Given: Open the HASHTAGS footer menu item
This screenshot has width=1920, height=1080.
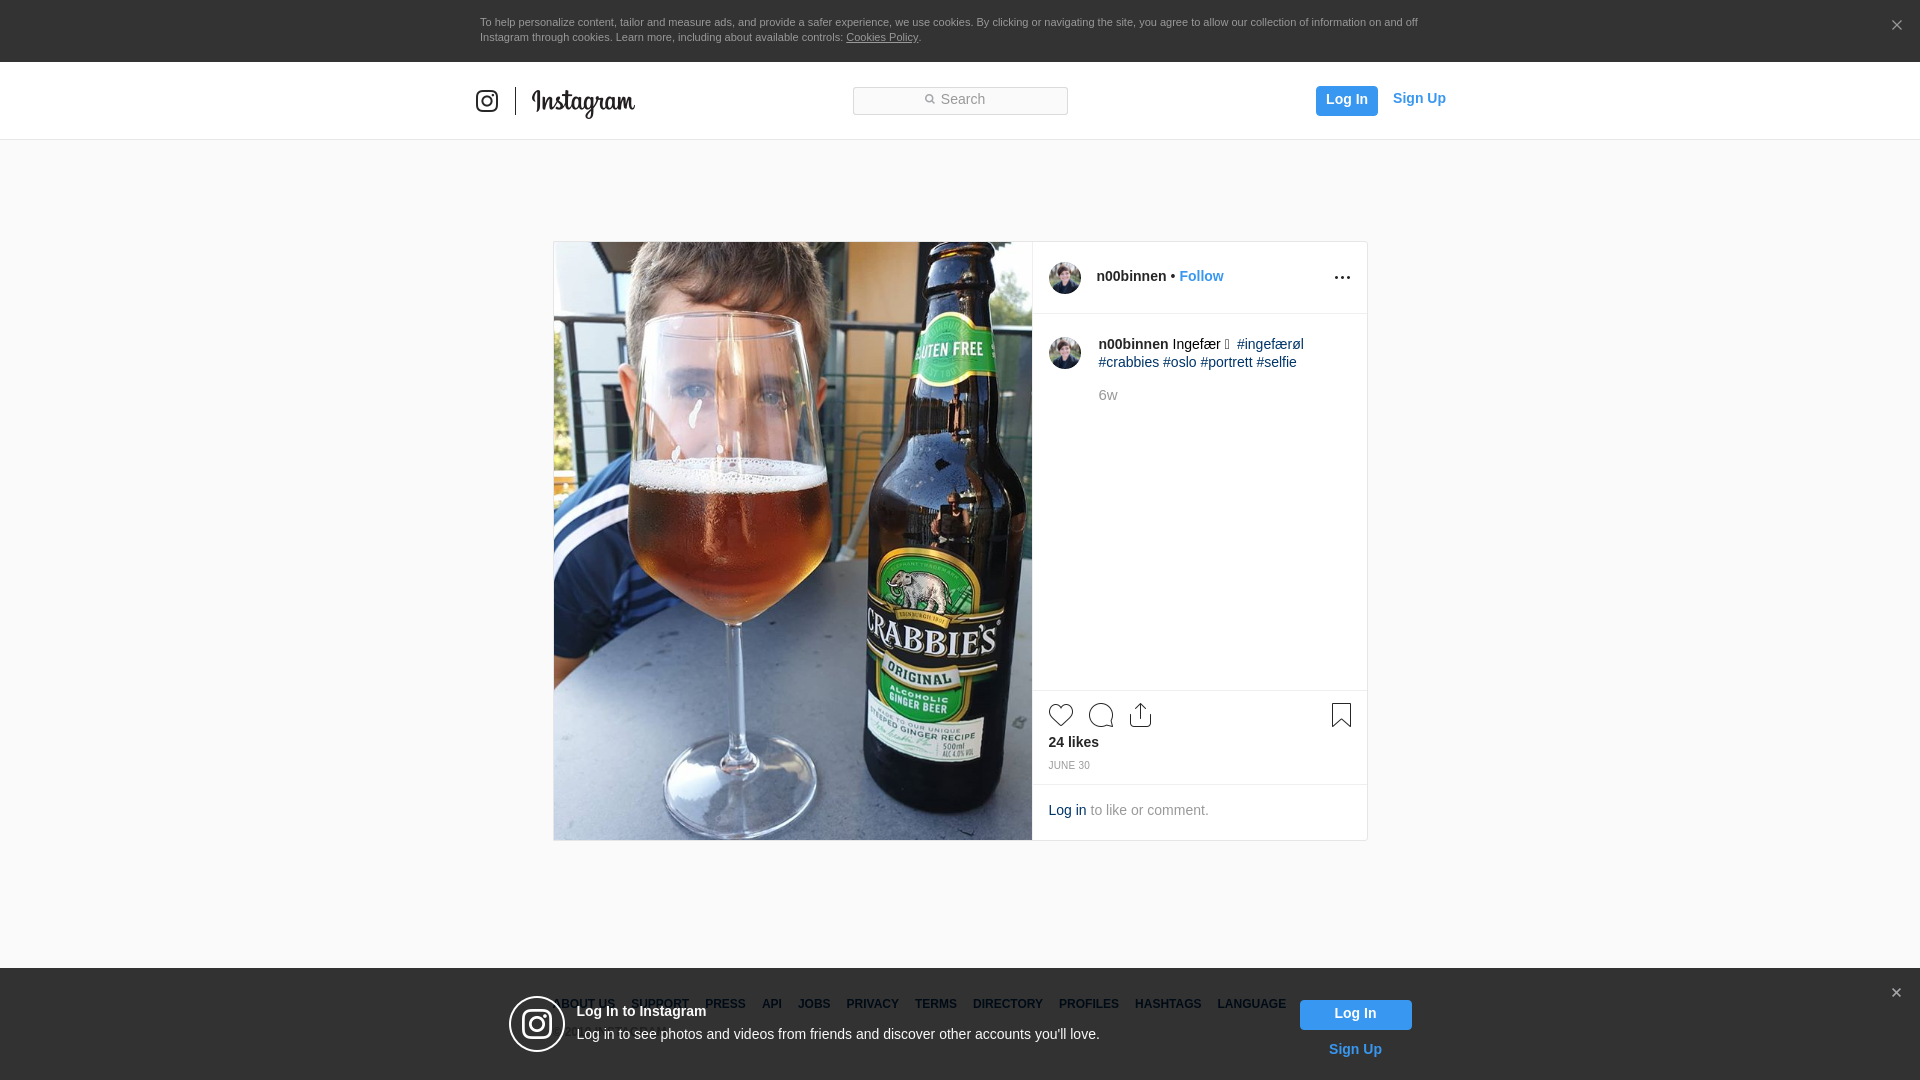Looking at the screenshot, I should [1167, 1004].
